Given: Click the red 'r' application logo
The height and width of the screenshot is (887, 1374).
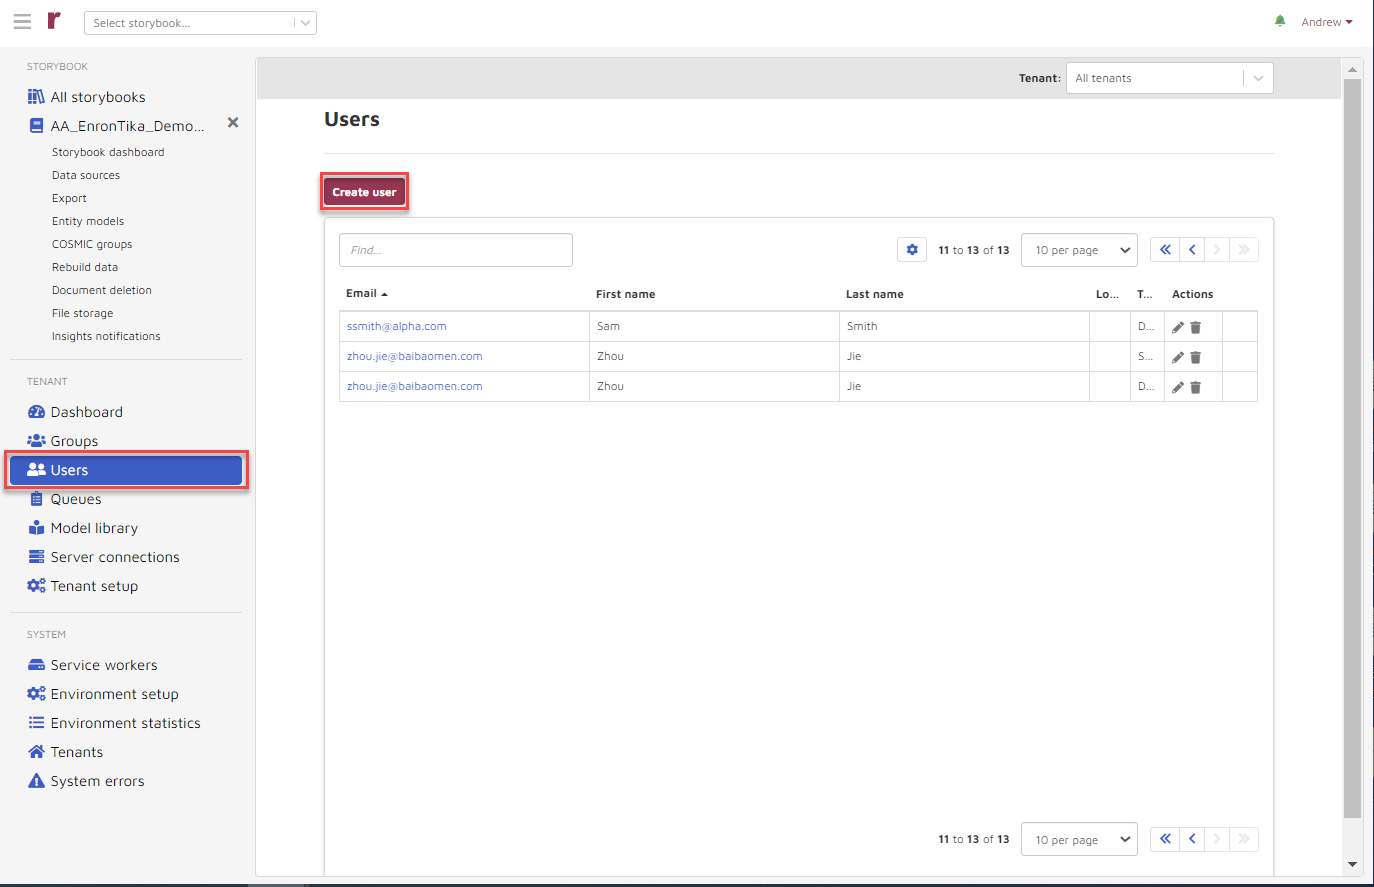Looking at the screenshot, I should [x=54, y=21].
